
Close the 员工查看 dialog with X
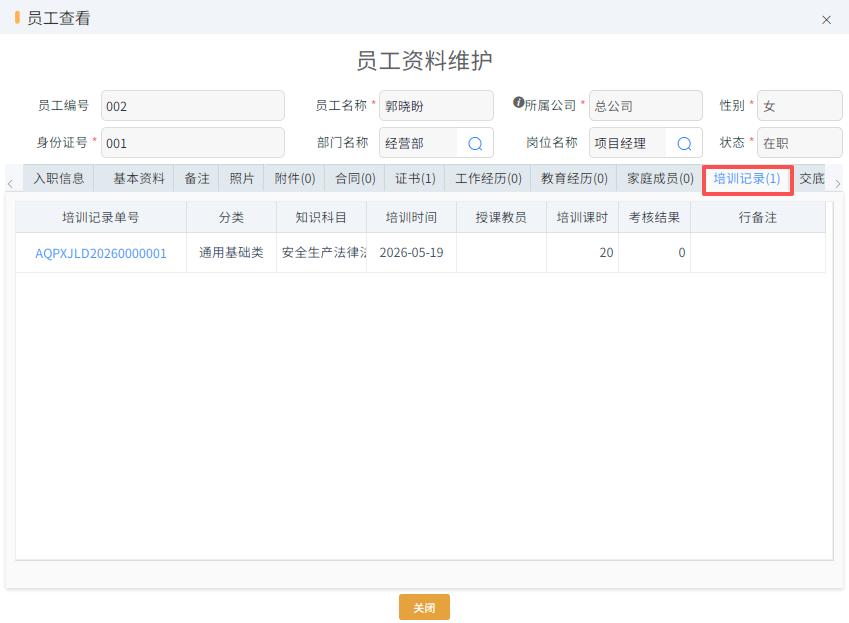[826, 20]
